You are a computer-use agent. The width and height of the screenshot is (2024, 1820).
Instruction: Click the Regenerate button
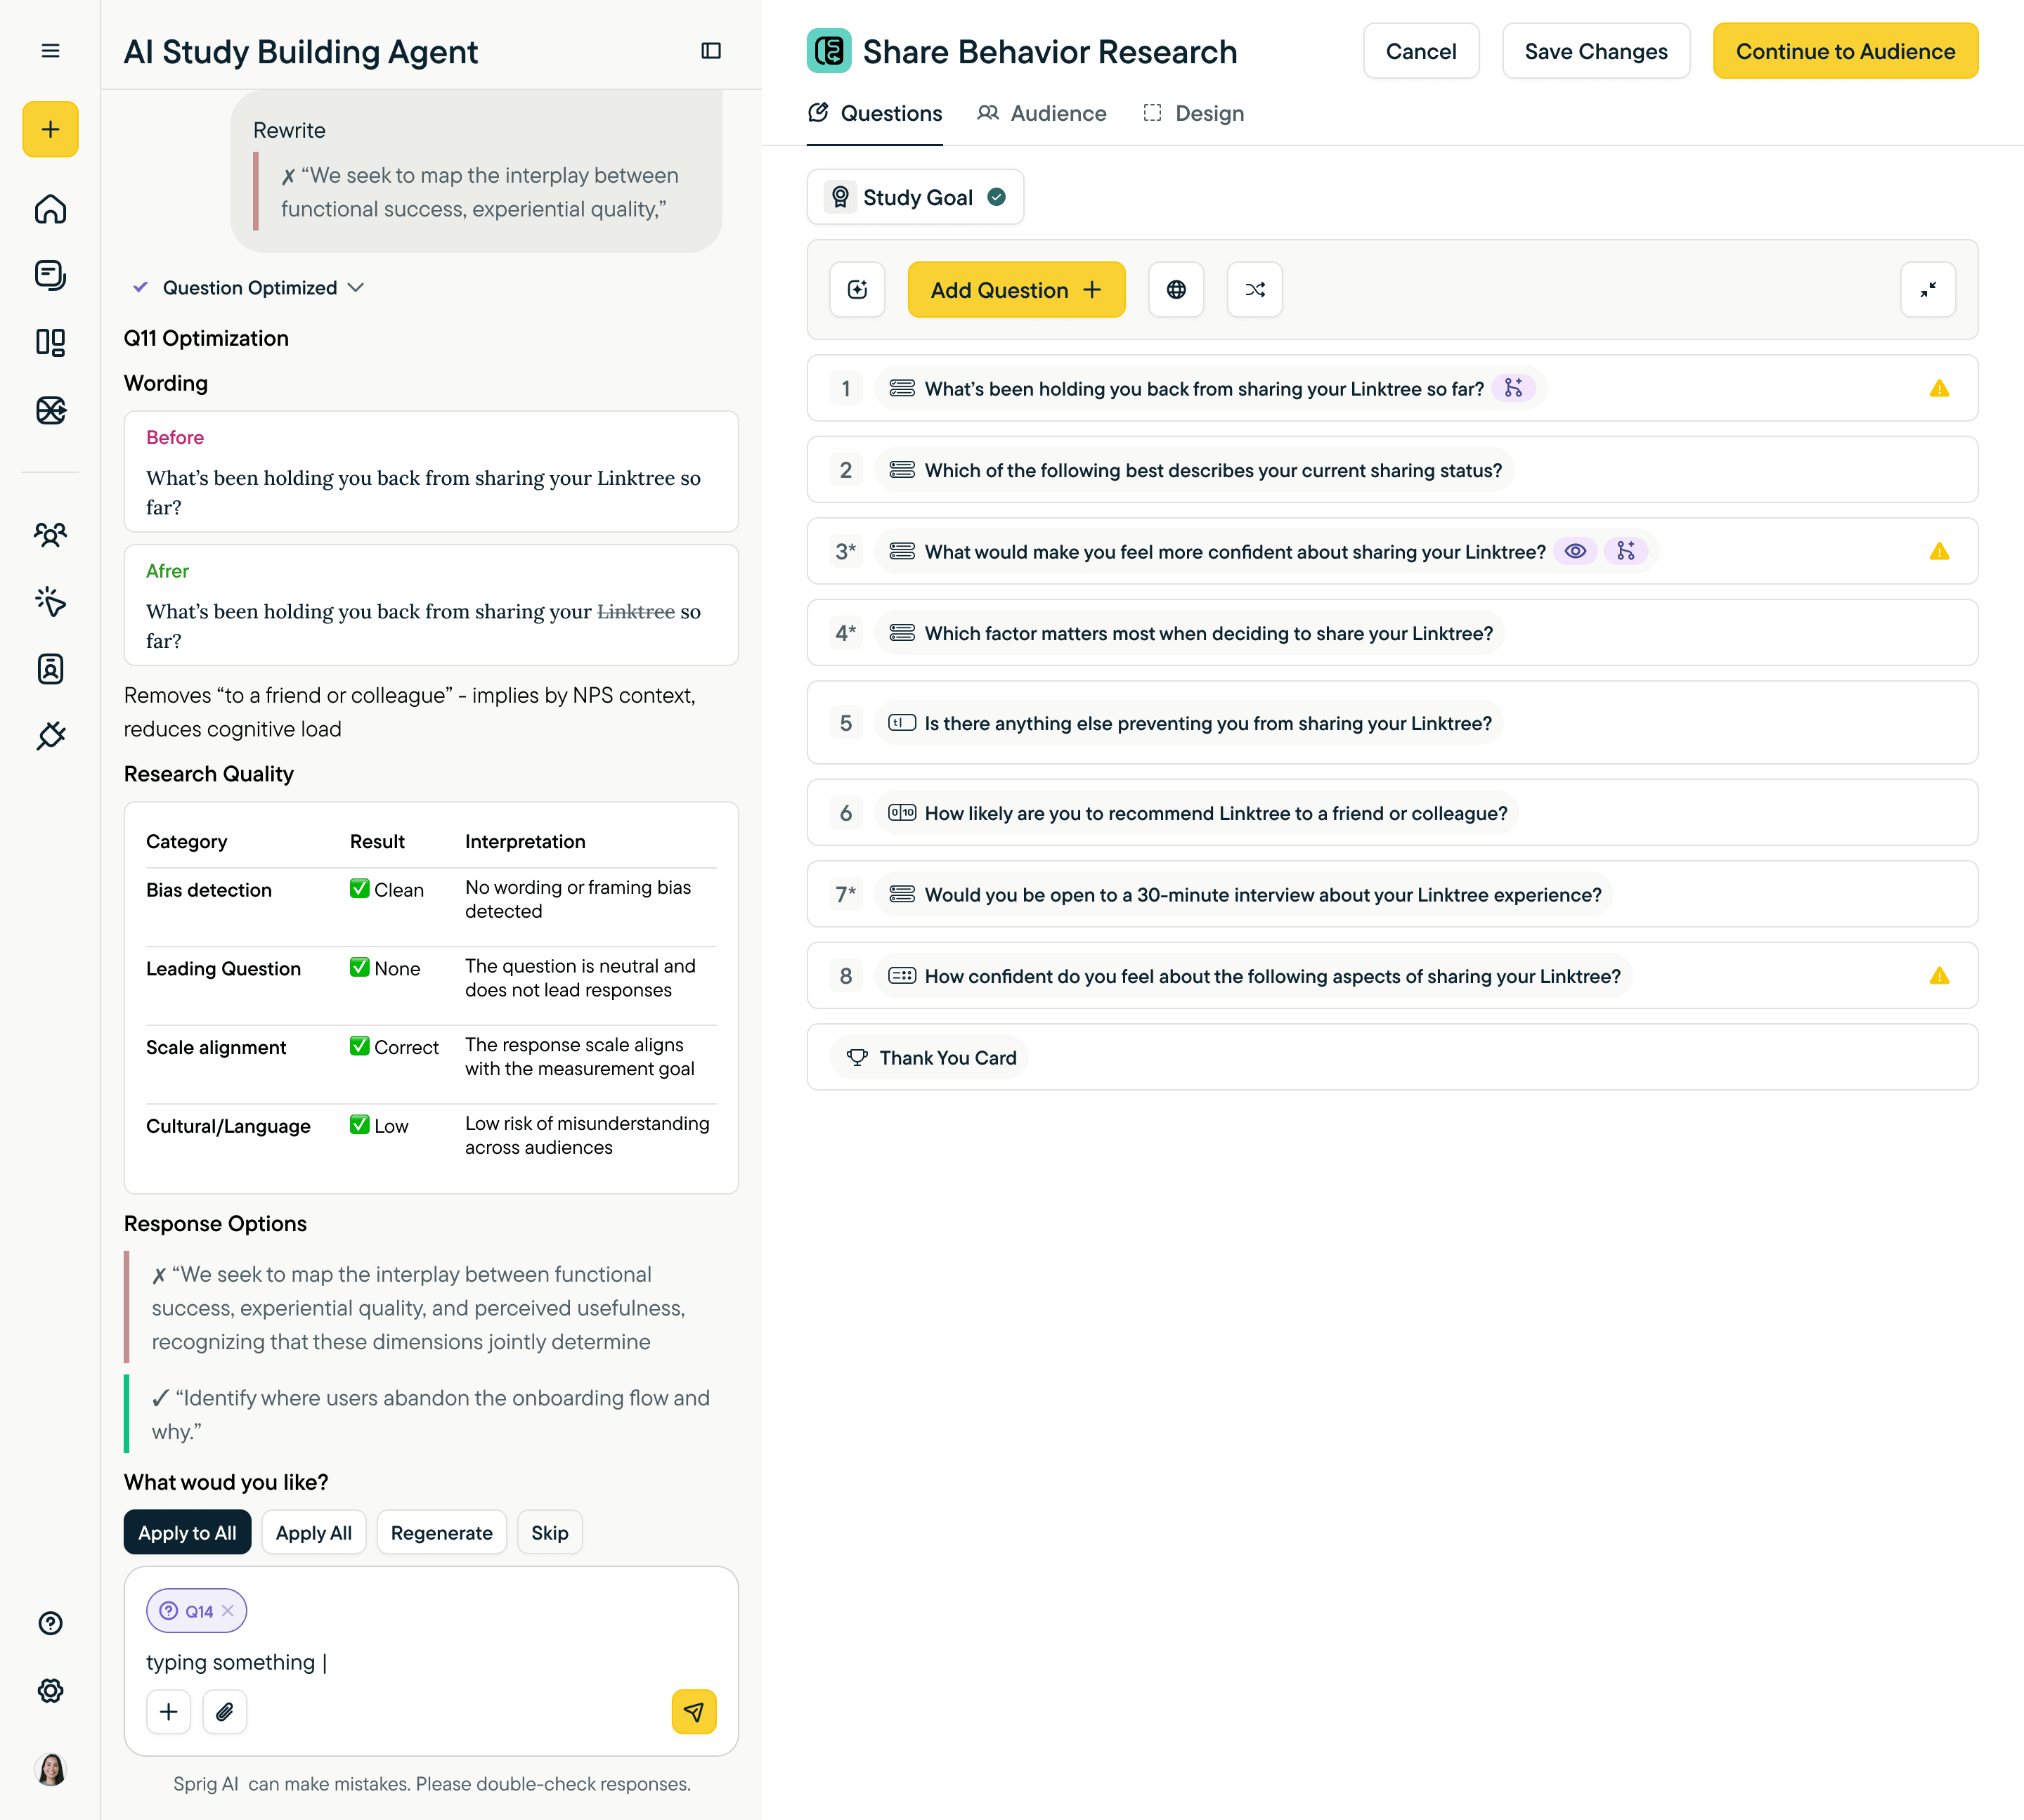(442, 1533)
